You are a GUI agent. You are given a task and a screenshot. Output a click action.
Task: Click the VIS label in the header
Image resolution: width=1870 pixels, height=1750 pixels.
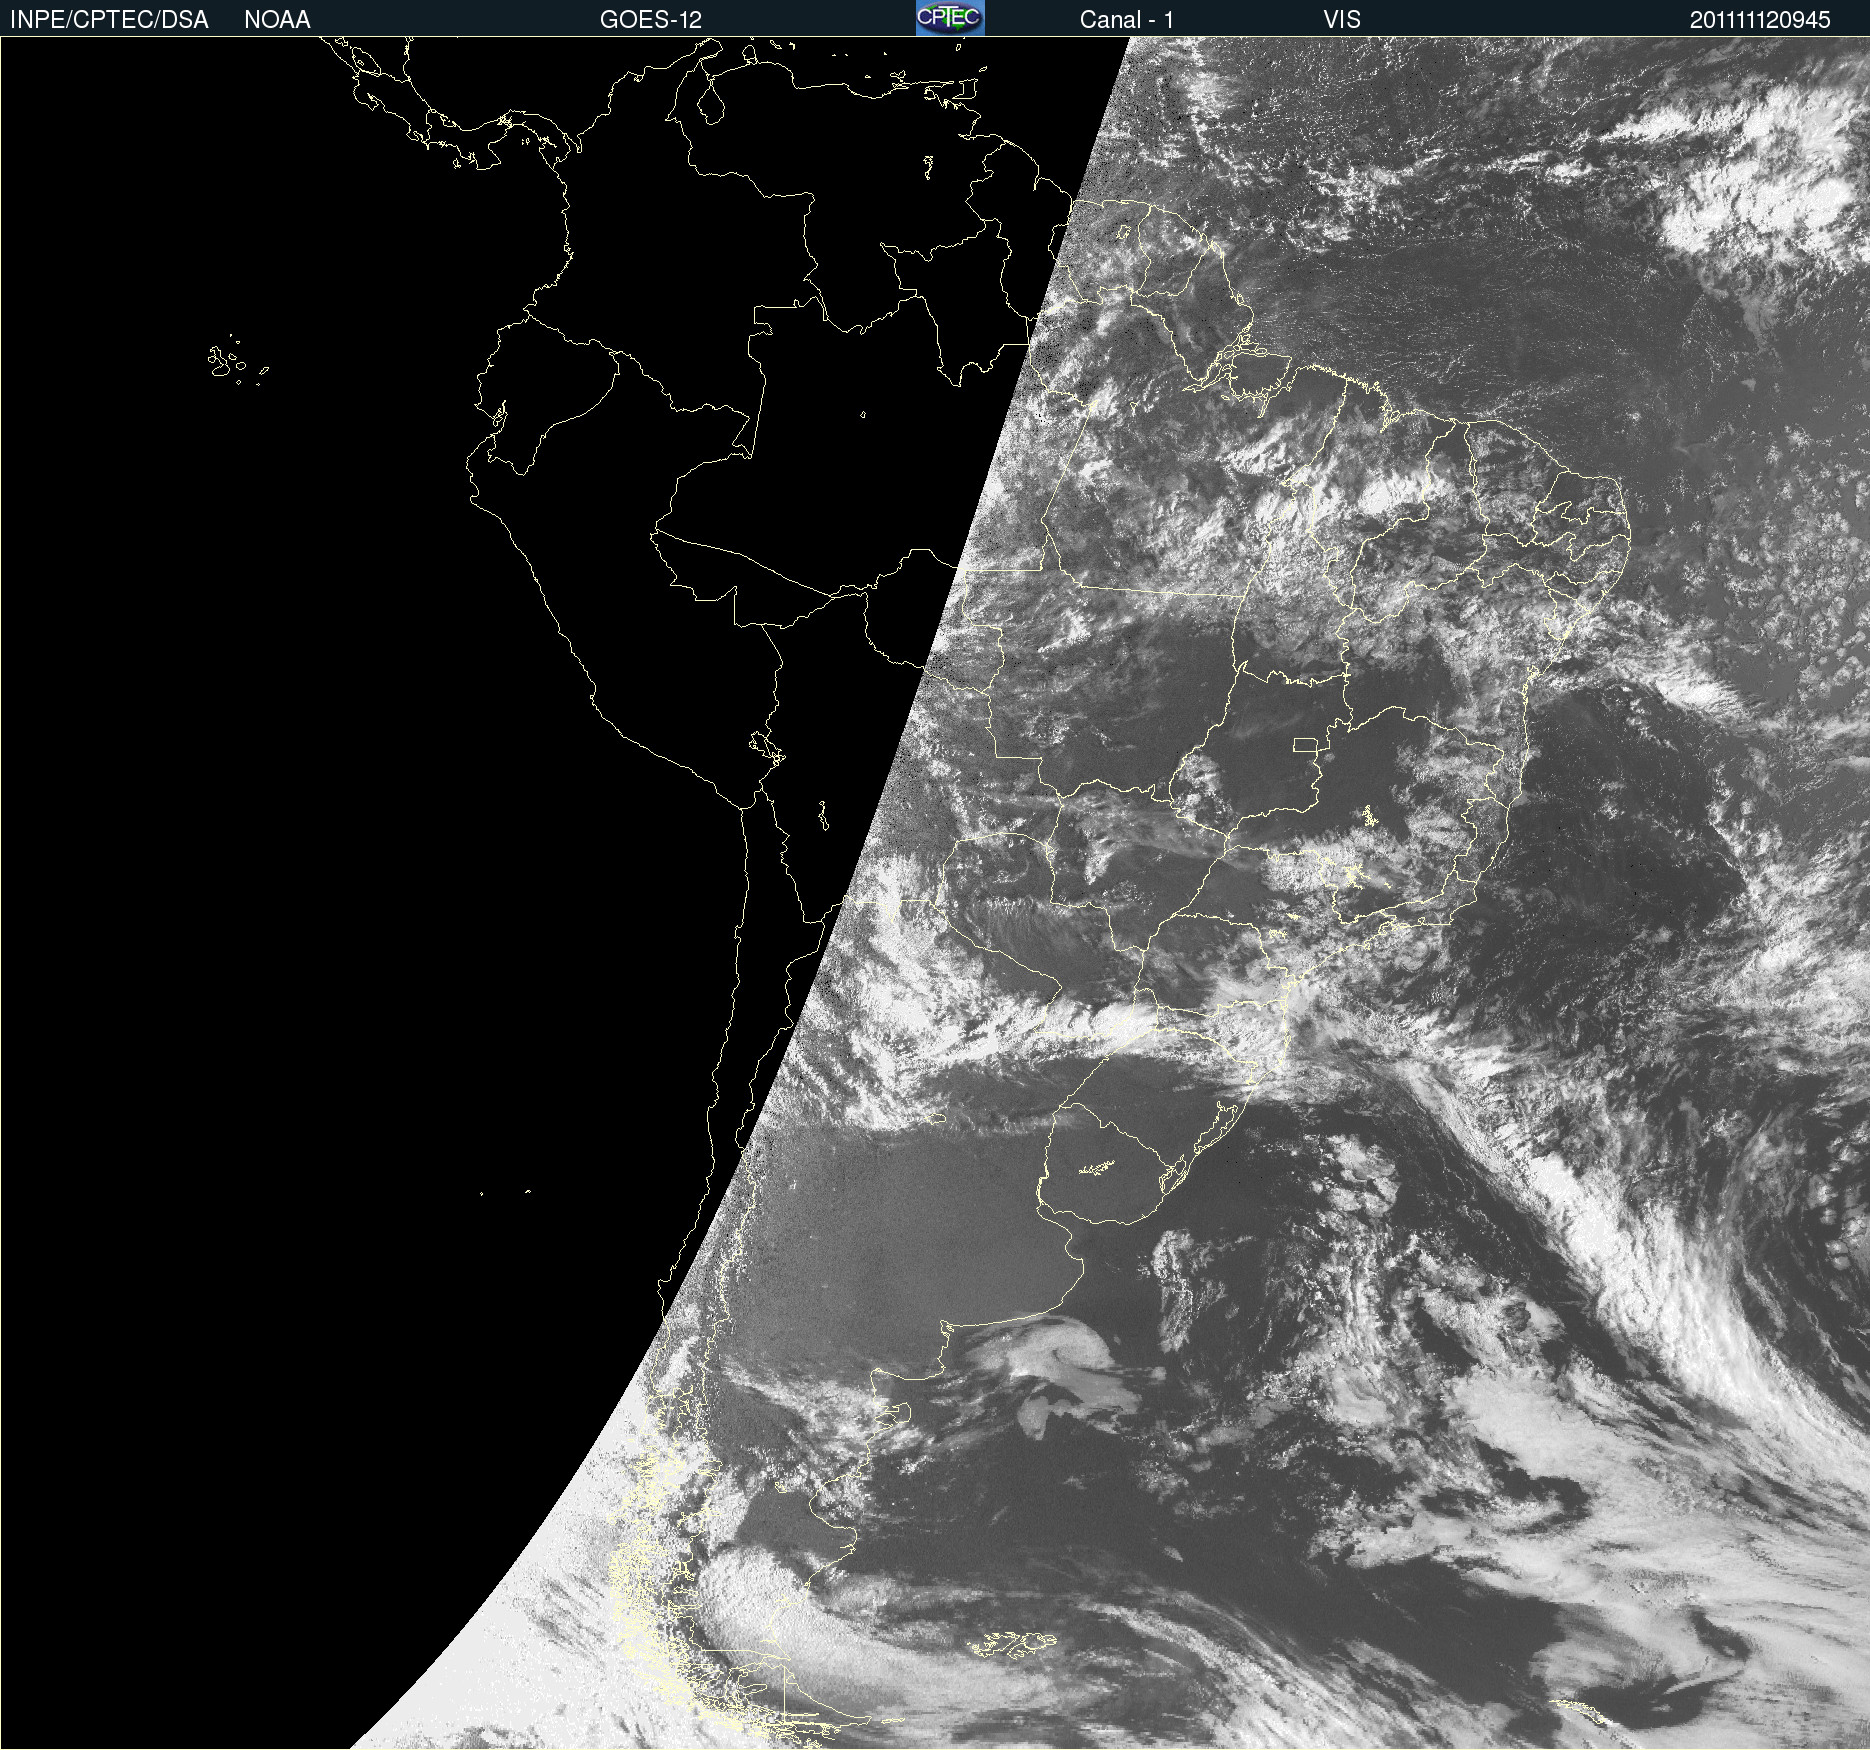(x=1342, y=20)
